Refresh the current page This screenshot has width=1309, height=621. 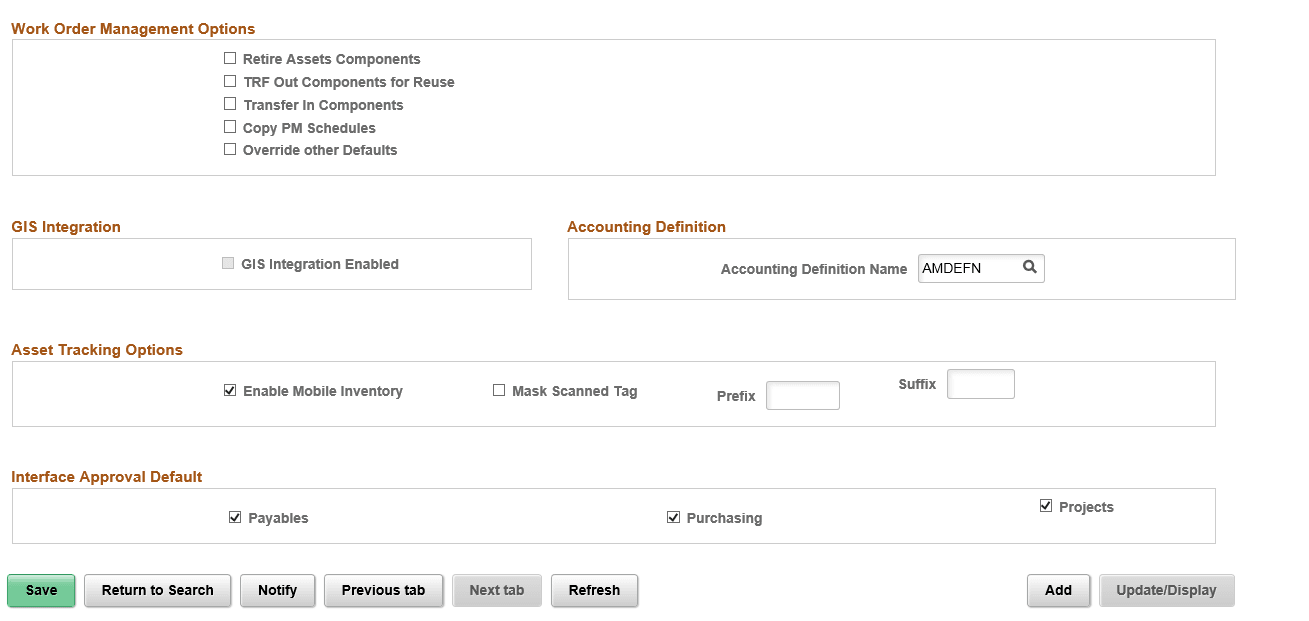point(594,590)
